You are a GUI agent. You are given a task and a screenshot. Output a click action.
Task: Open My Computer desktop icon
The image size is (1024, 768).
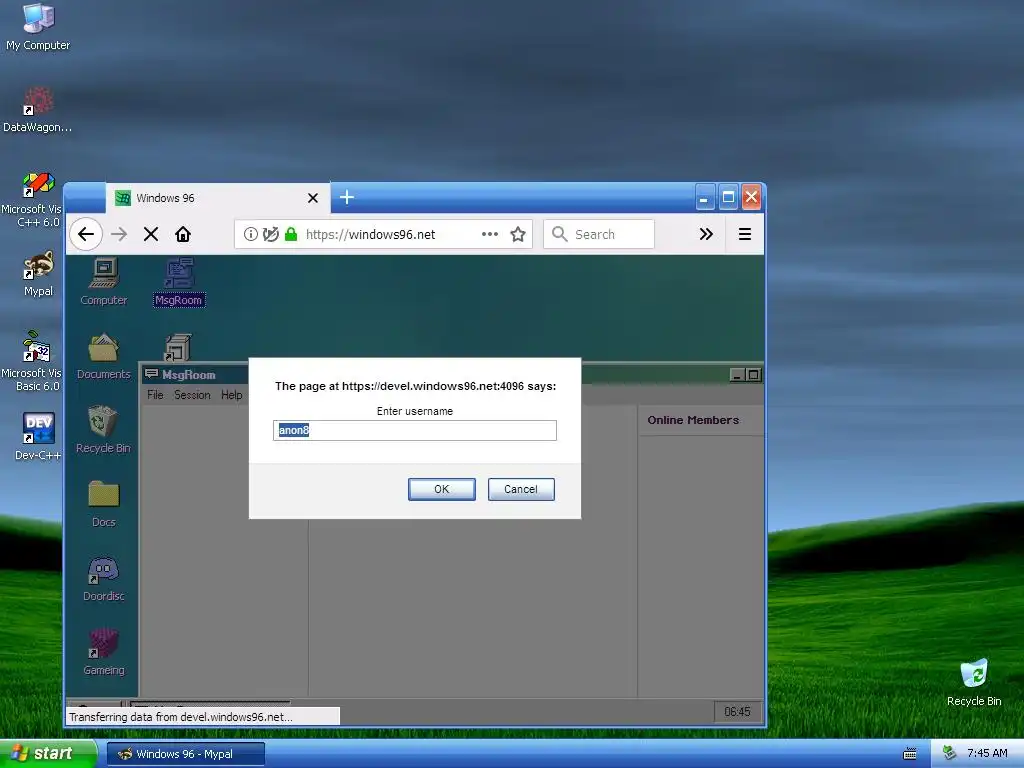(x=38, y=27)
